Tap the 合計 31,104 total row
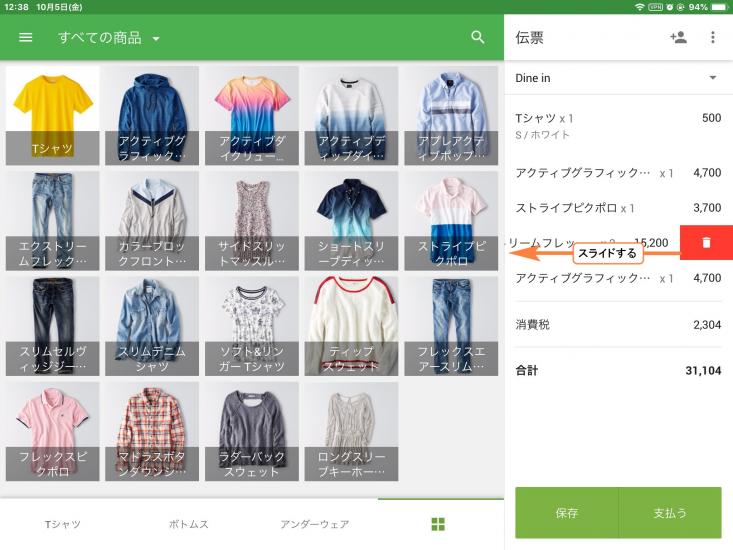 618,371
